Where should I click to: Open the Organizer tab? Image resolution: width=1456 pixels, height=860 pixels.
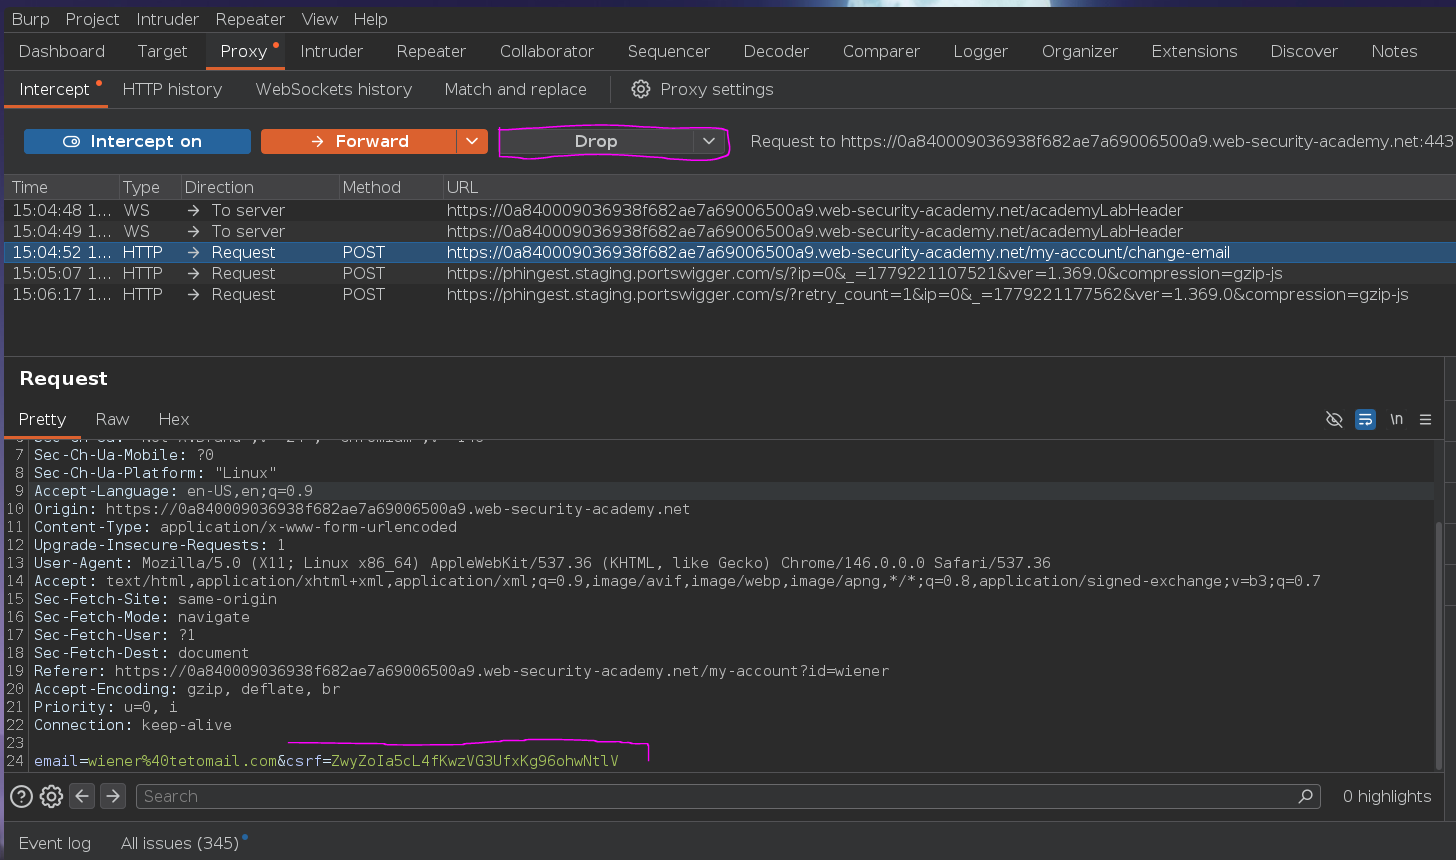click(x=1080, y=51)
